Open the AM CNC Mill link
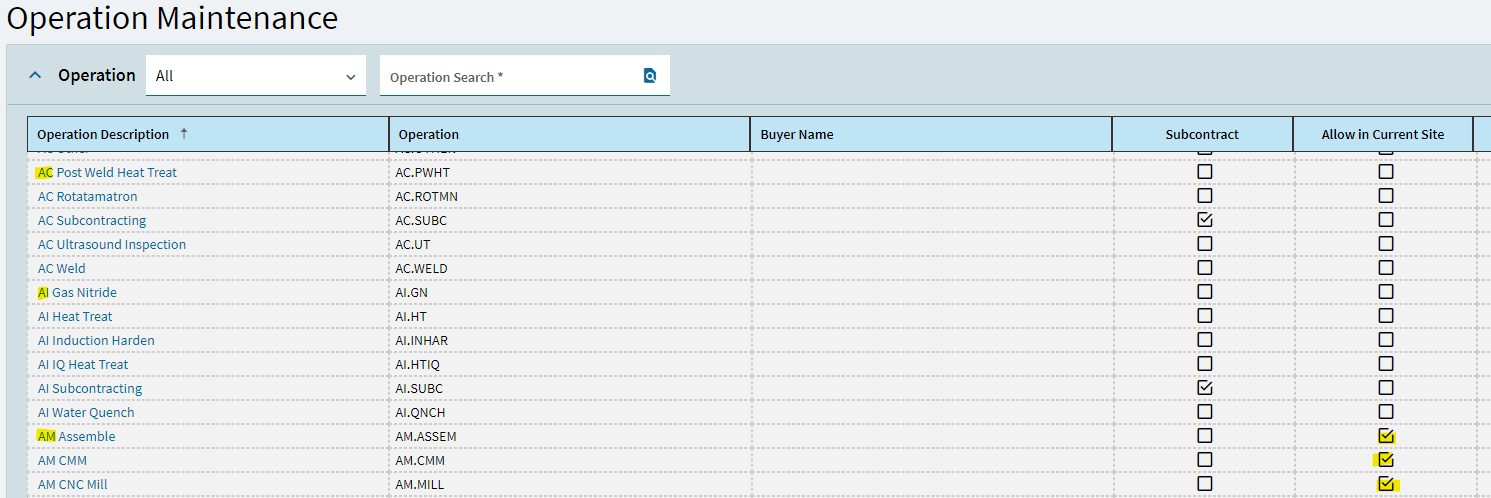 [73, 484]
